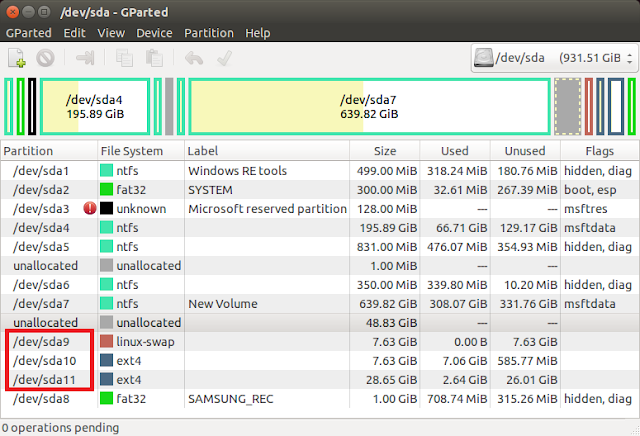Click the red warning icon on /dev/sda3
This screenshot has width=640, height=436.
click(x=89, y=209)
